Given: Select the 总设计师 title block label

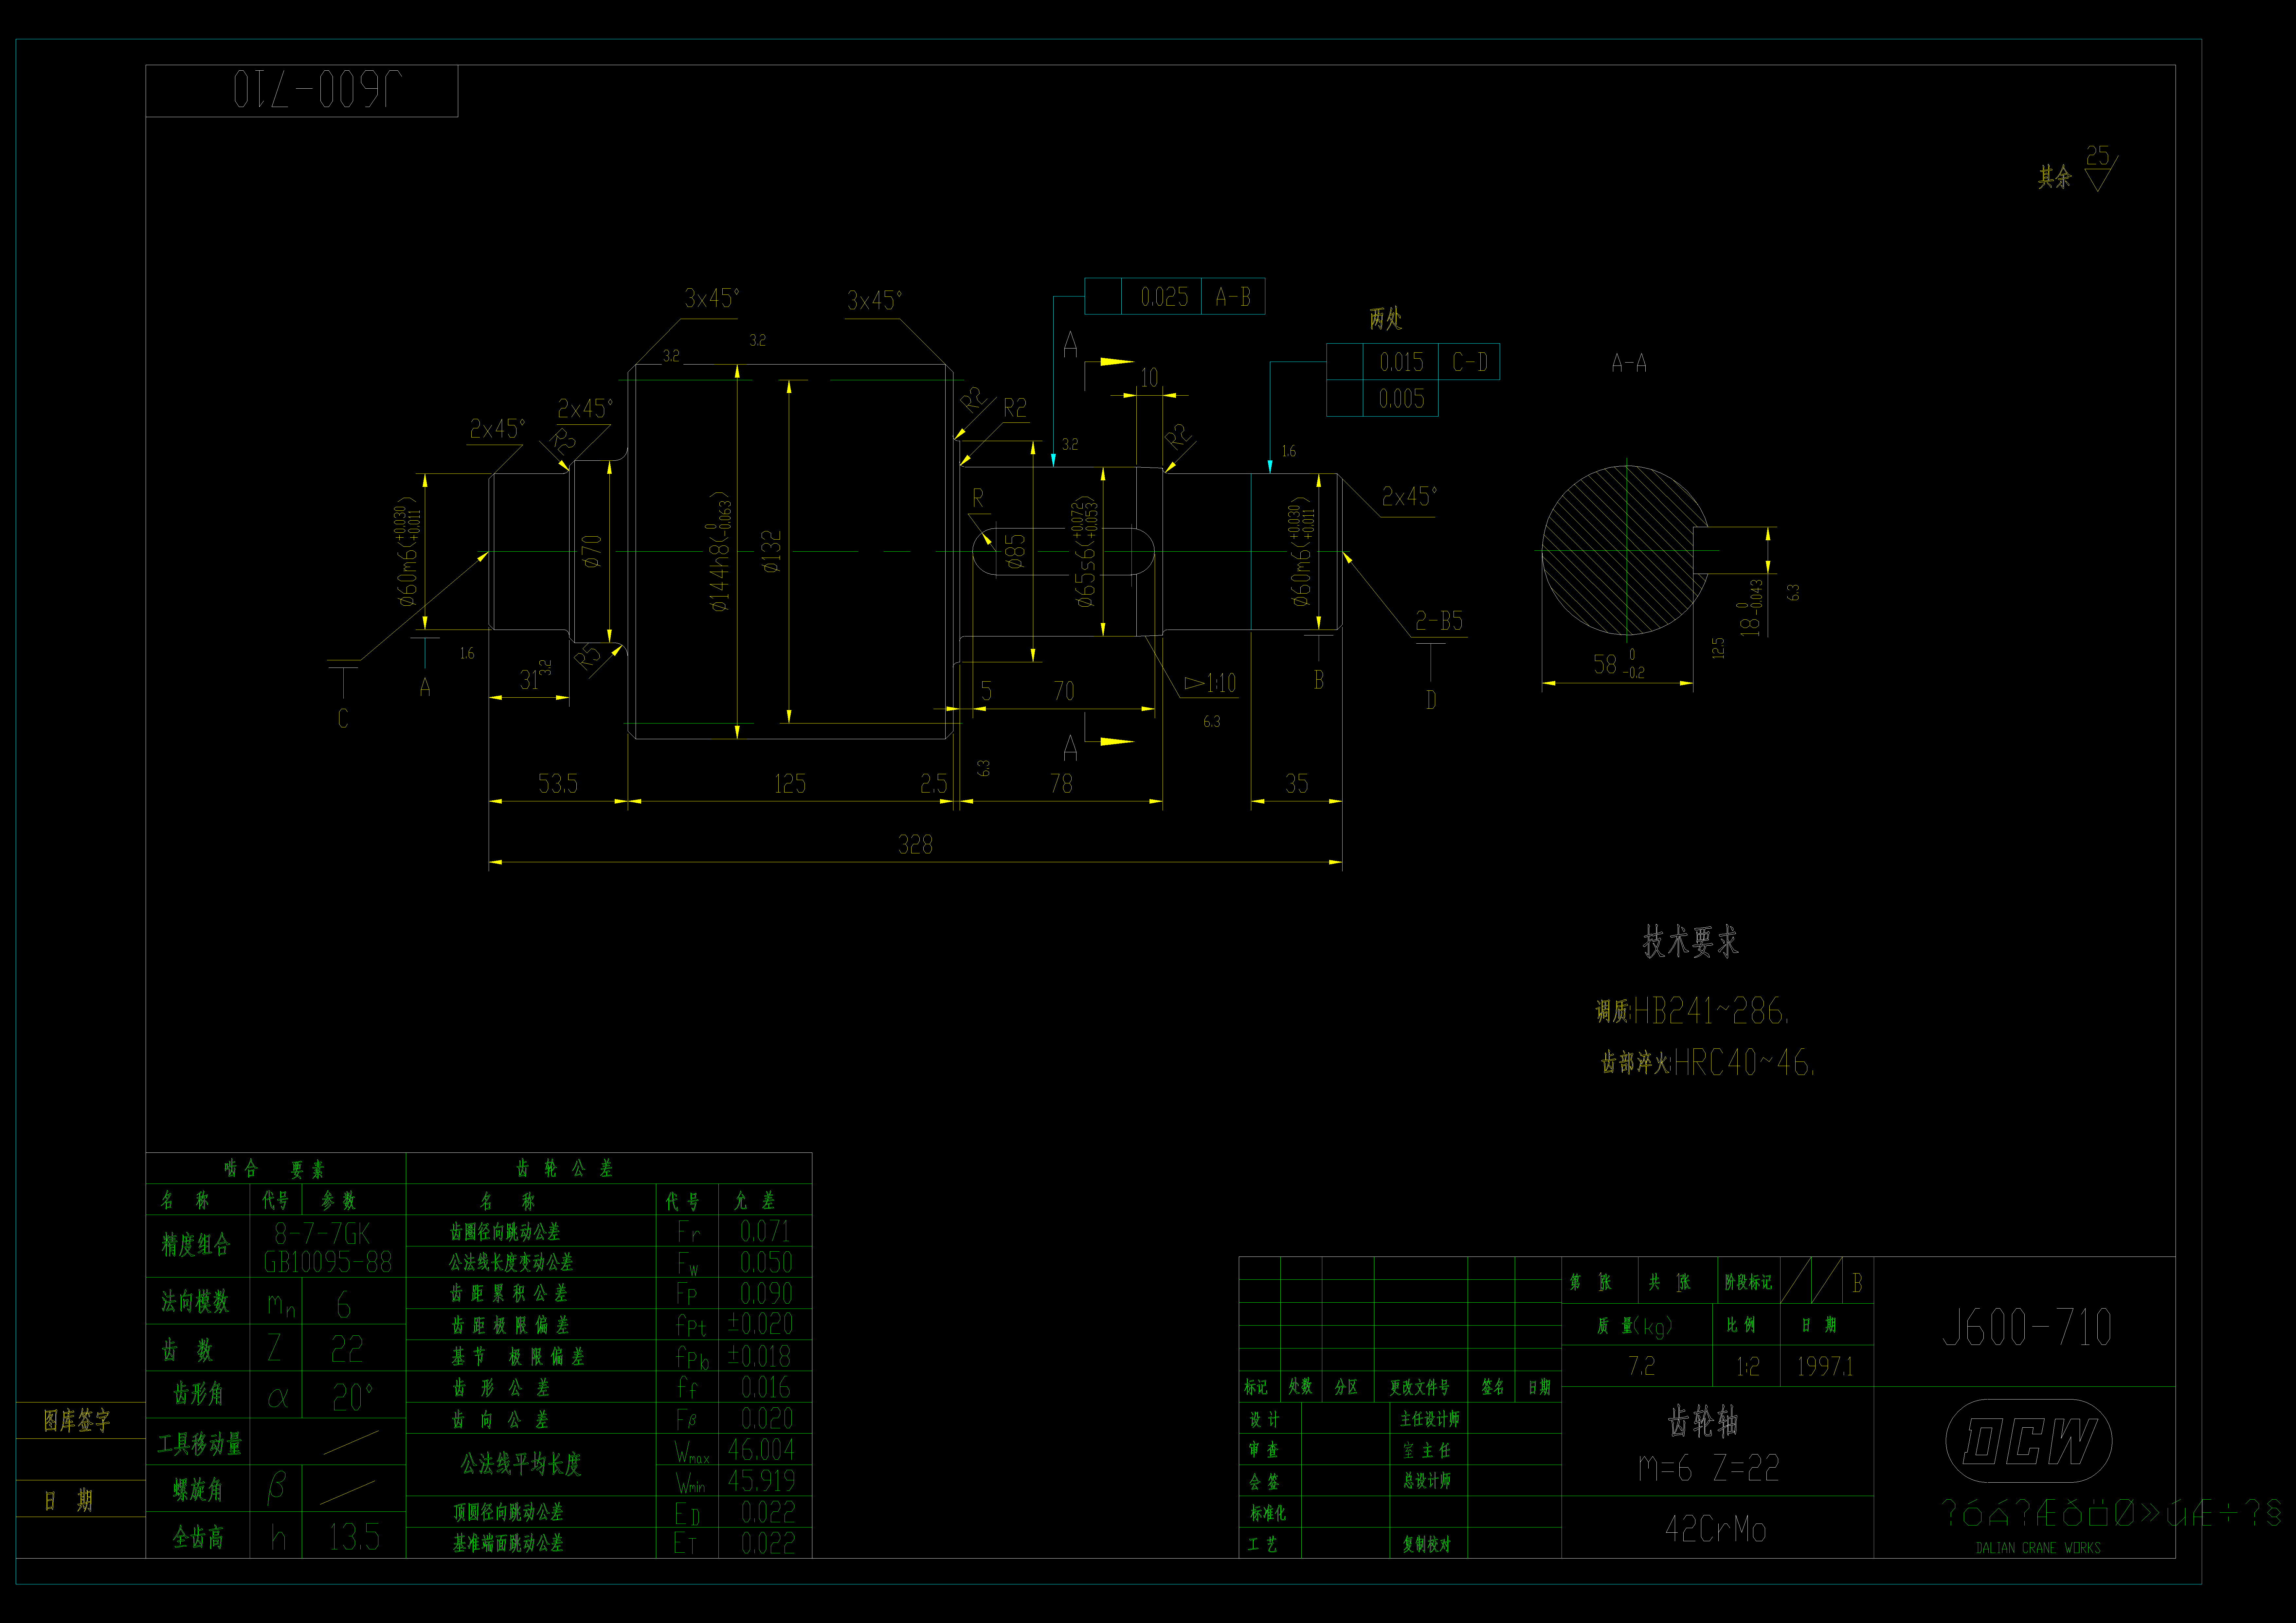Looking at the screenshot, I should 1427,1481.
